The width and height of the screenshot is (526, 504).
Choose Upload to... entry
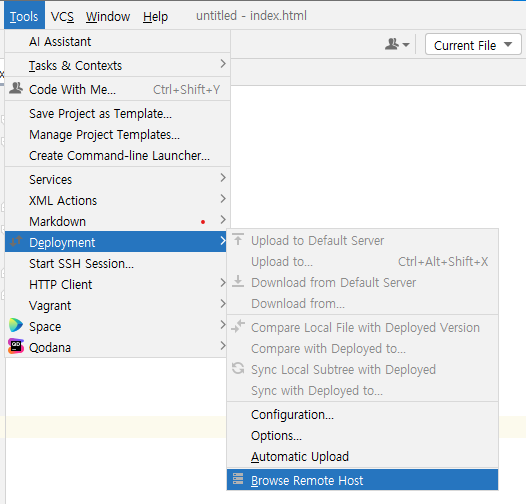coord(362,261)
